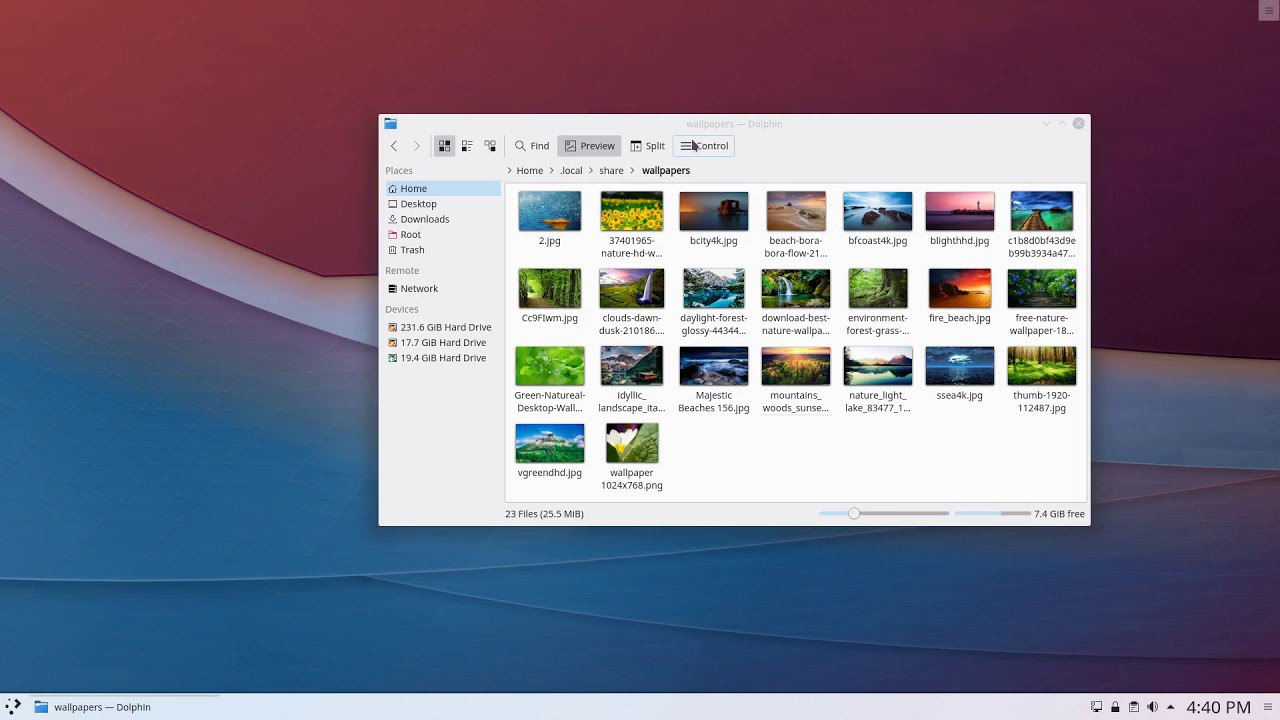Select the 2.jpg thumbnail
The image size is (1280, 720).
[550, 211]
